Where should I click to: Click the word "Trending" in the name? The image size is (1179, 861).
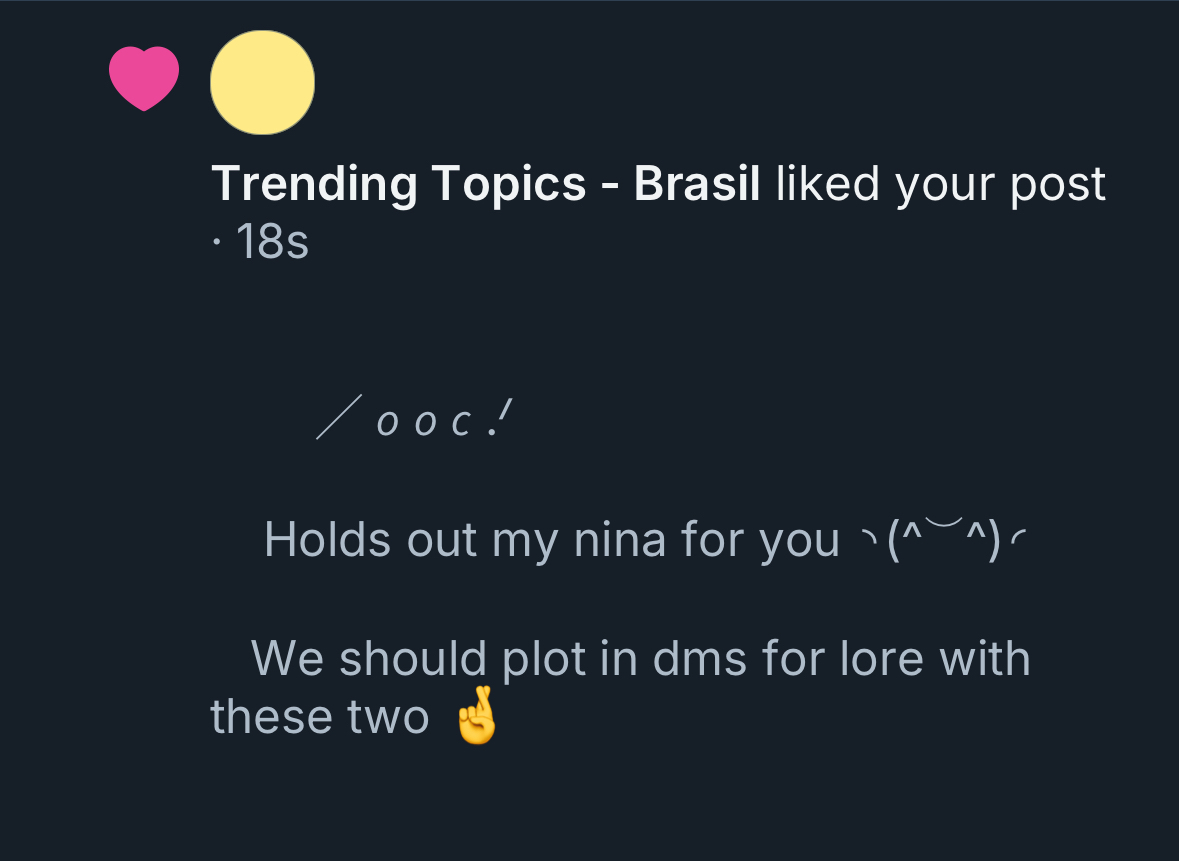point(314,184)
